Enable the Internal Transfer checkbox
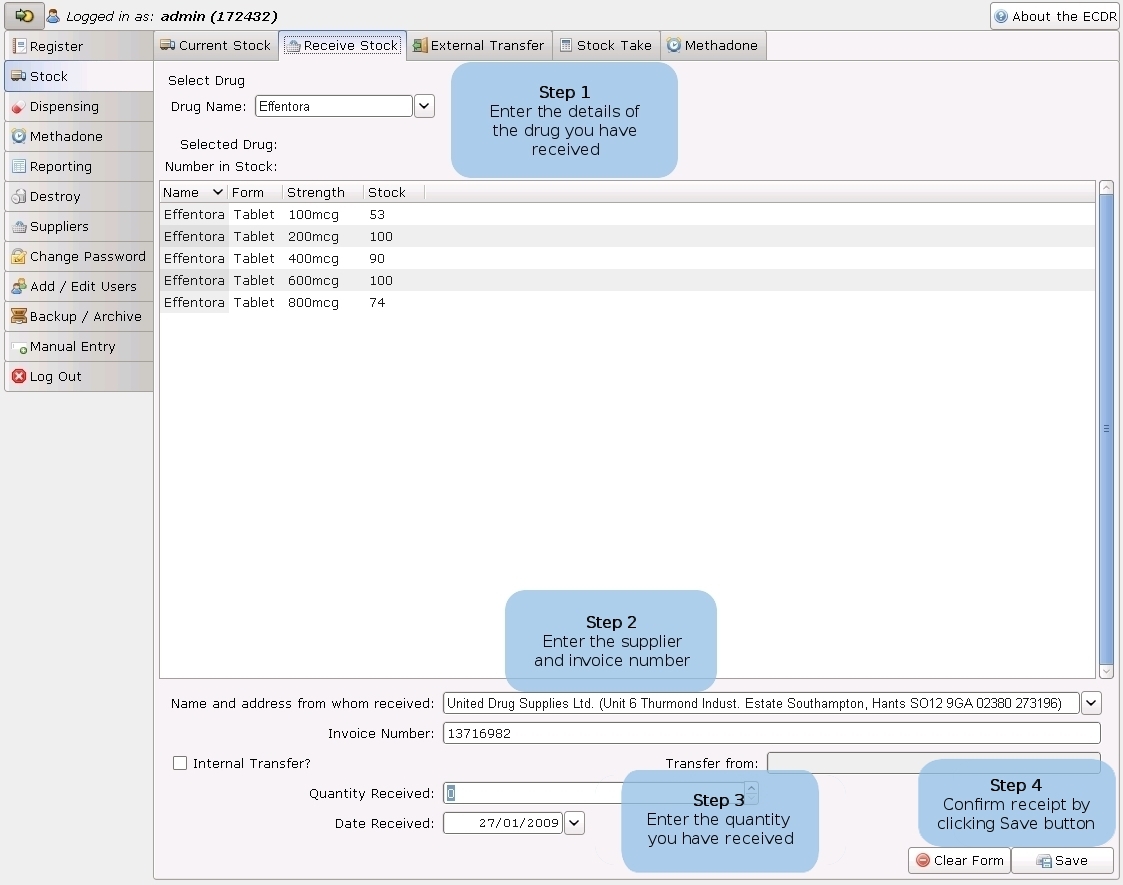This screenshot has width=1123, height=885. point(180,763)
